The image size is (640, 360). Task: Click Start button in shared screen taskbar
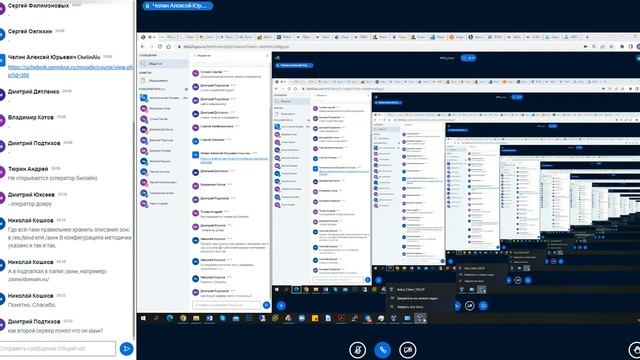coord(143,318)
